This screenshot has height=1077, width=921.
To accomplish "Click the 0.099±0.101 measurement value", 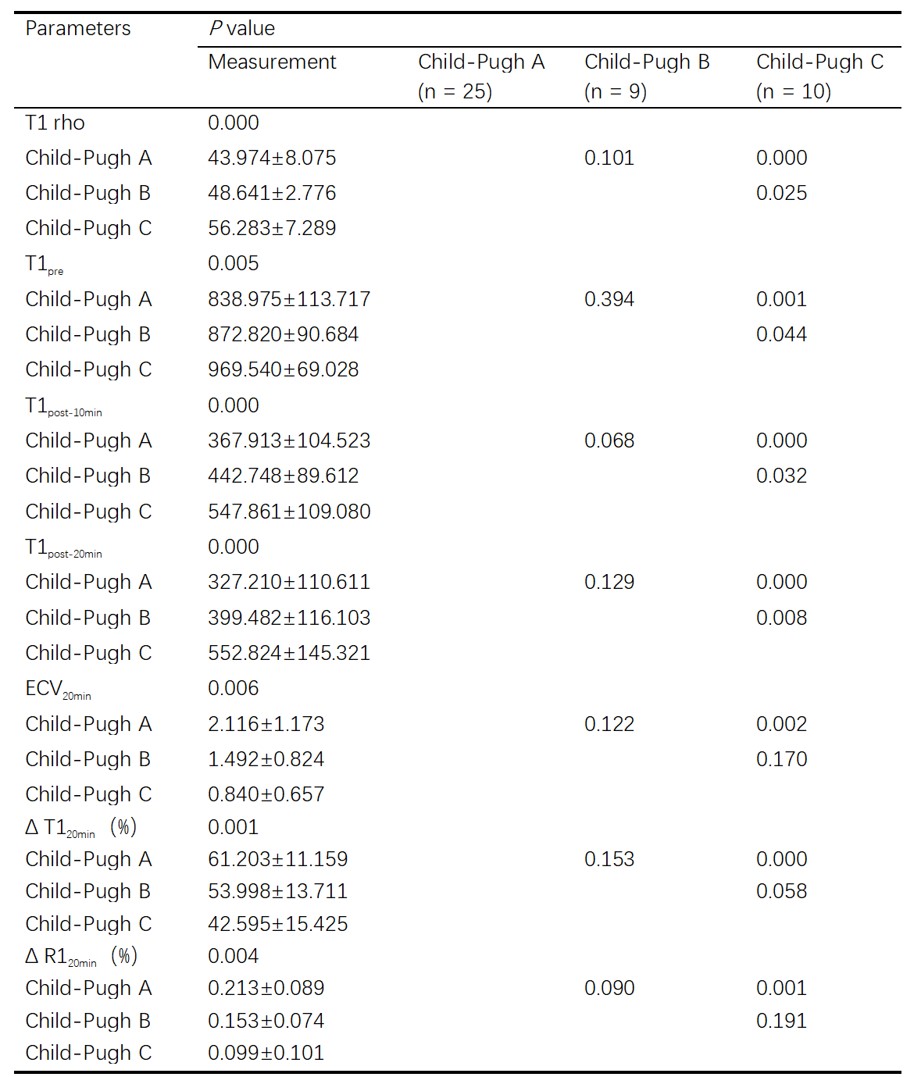I will coord(266,1052).
